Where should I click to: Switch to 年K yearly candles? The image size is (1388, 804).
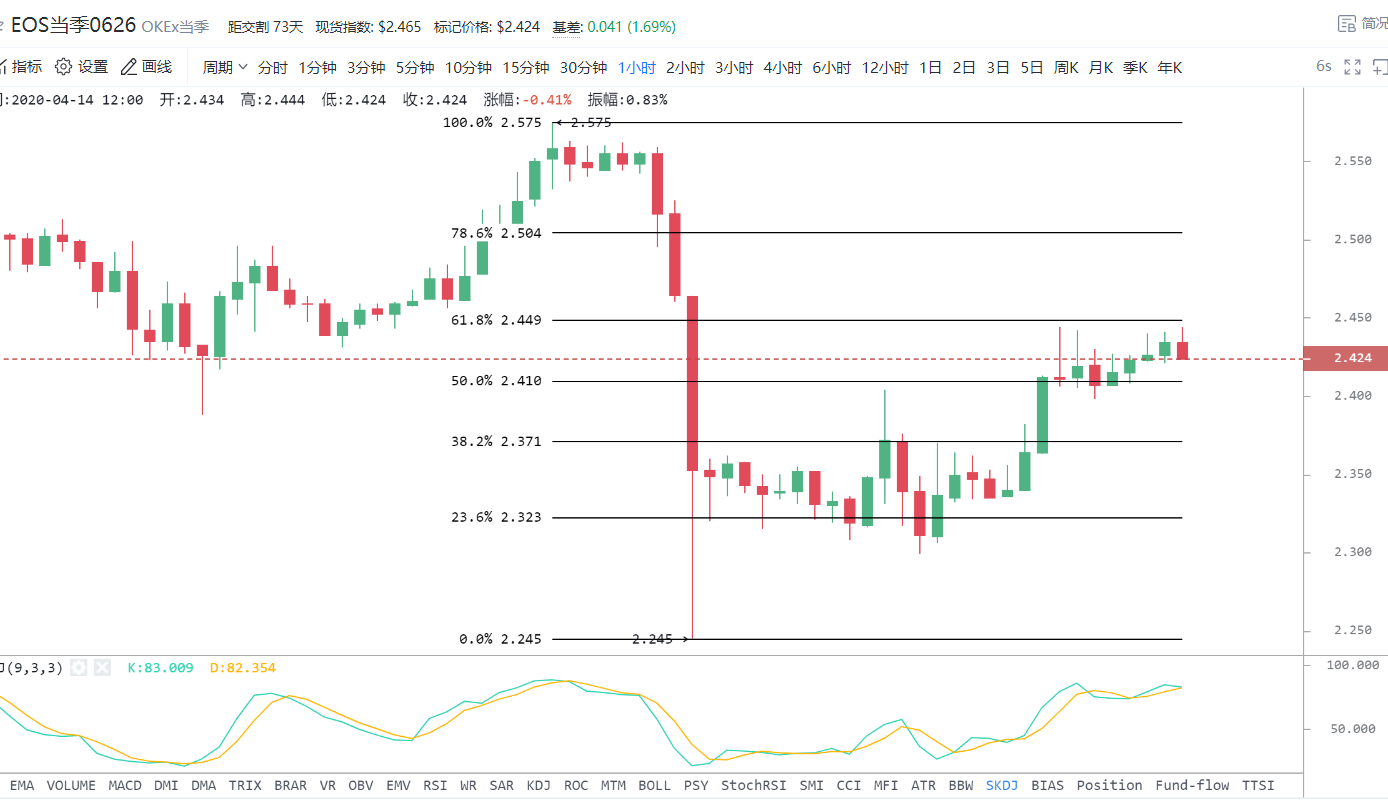[x=1170, y=68]
